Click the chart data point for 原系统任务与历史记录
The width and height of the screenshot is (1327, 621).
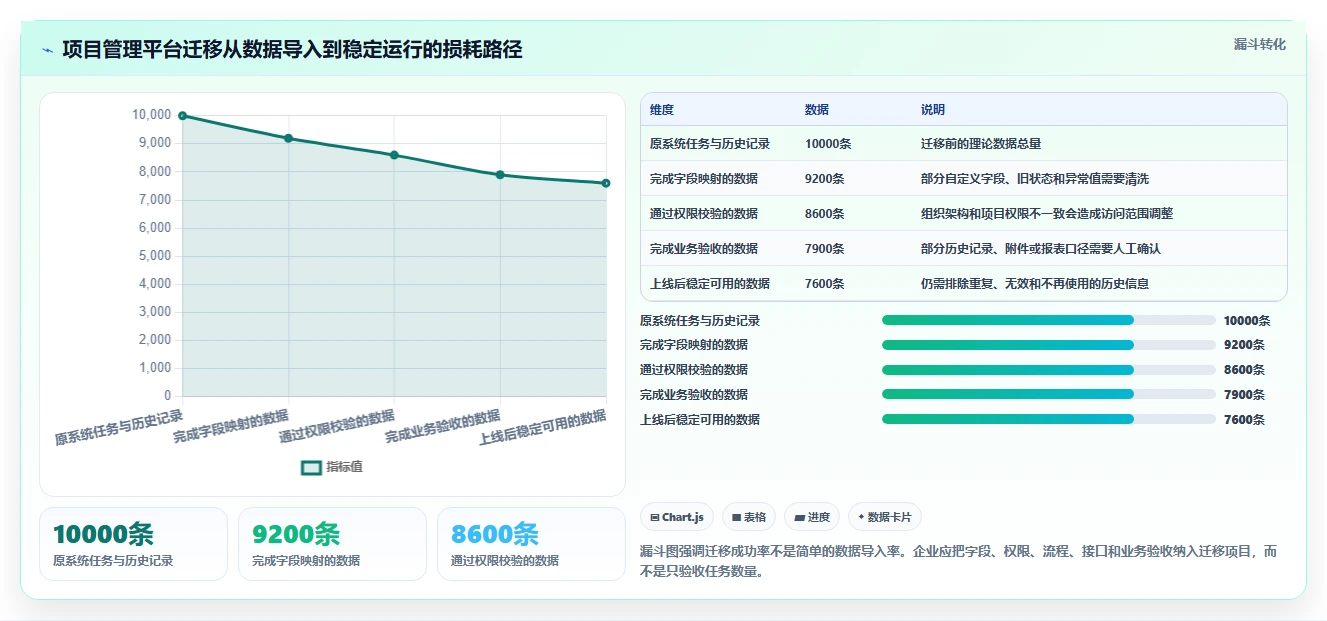[x=182, y=116]
